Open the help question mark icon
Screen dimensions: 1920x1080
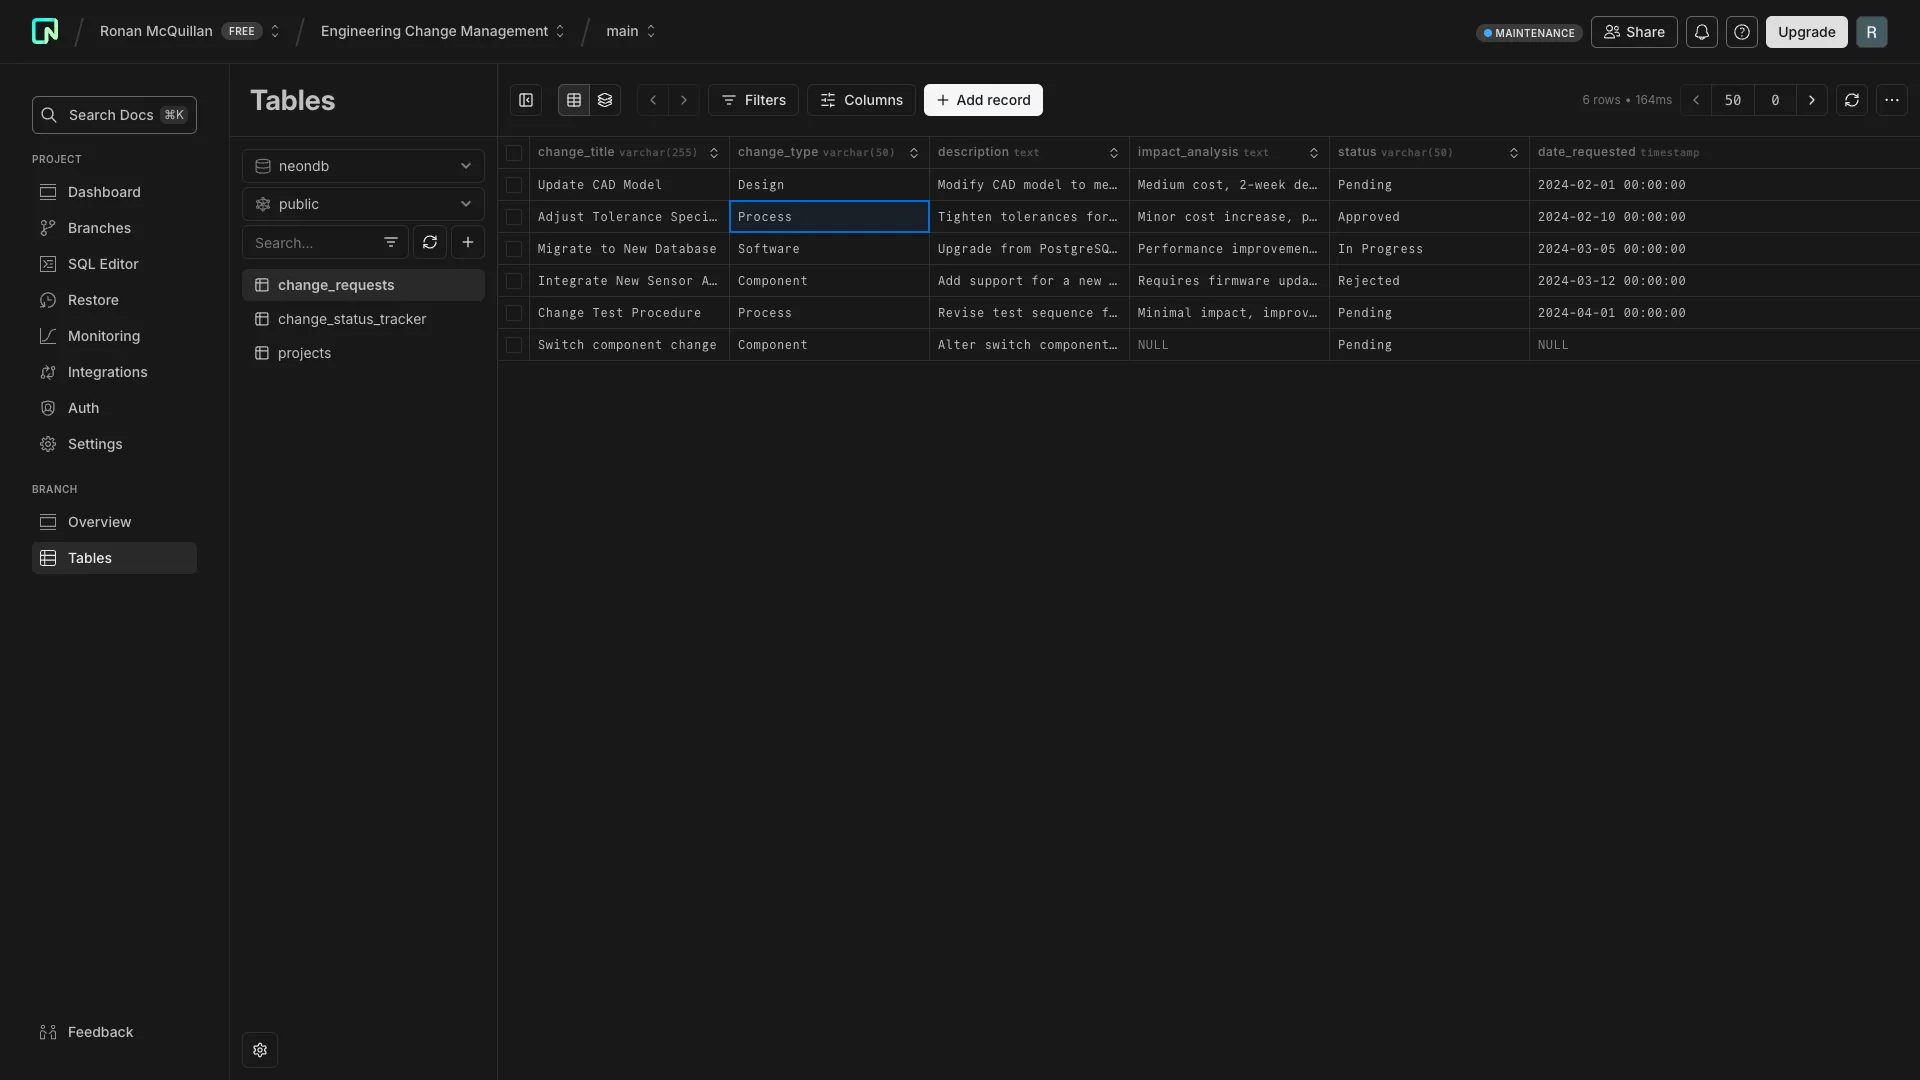coord(1741,32)
